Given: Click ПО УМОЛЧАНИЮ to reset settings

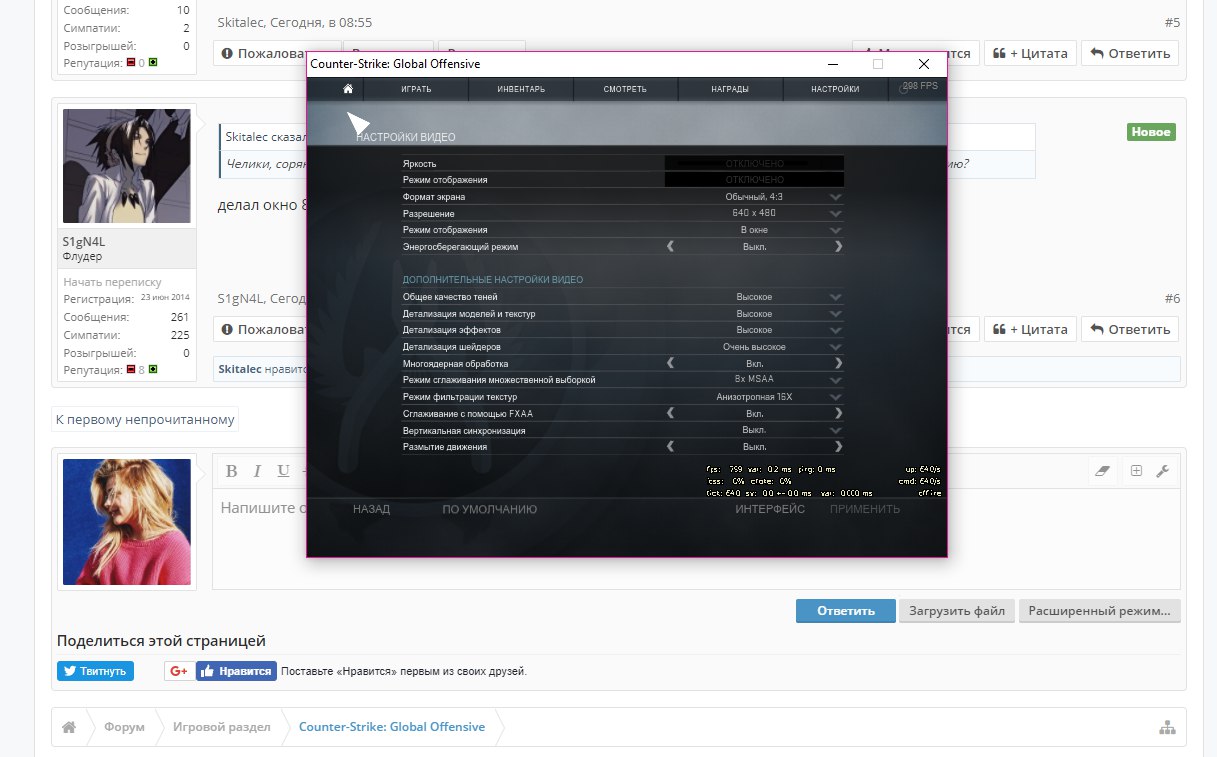Looking at the screenshot, I should [x=490, y=509].
